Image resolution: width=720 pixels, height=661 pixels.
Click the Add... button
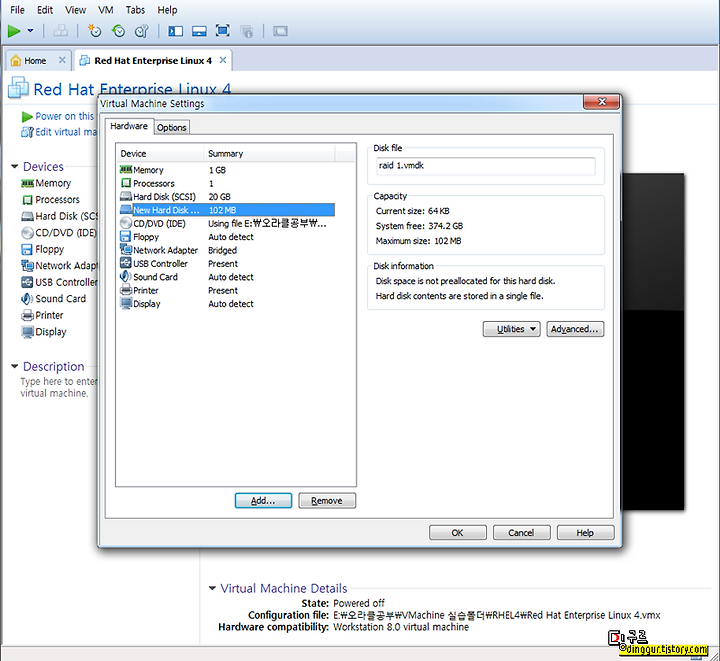263,501
